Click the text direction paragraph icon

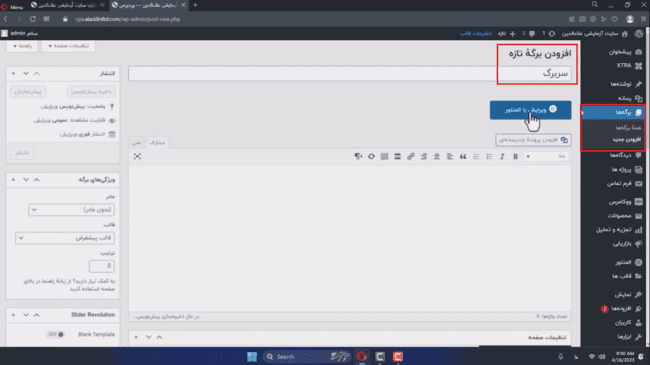(x=358, y=156)
